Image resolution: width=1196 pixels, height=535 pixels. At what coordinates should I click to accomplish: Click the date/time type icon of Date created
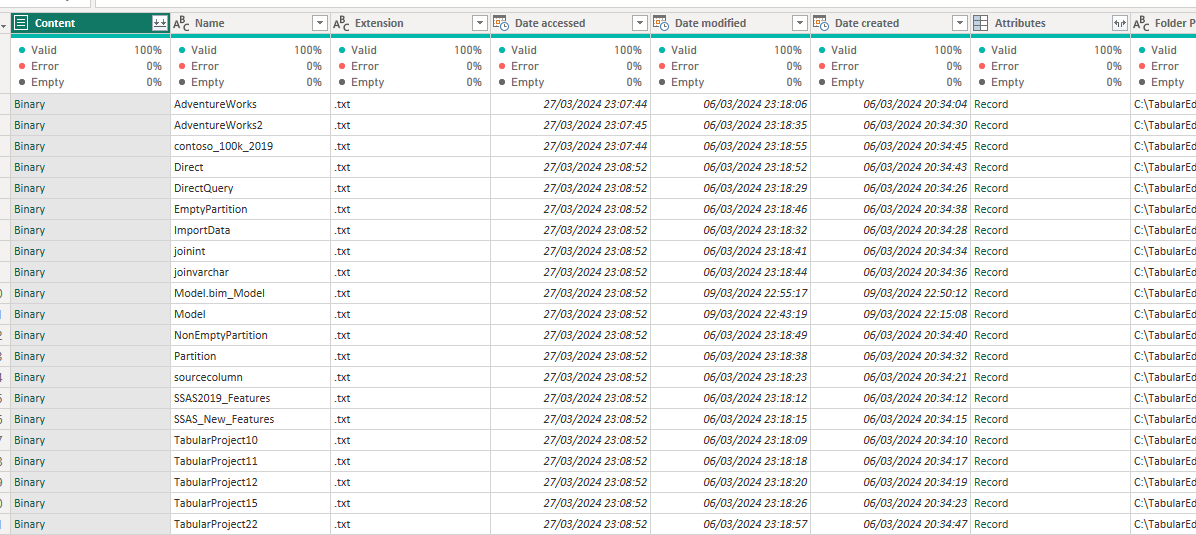pos(821,24)
